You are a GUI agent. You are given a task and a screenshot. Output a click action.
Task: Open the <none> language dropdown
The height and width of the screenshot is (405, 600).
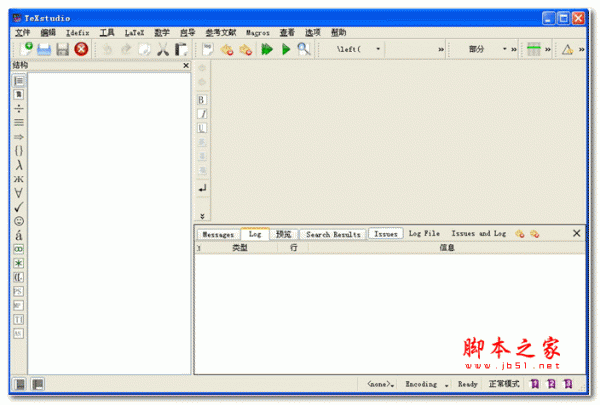coord(380,384)
